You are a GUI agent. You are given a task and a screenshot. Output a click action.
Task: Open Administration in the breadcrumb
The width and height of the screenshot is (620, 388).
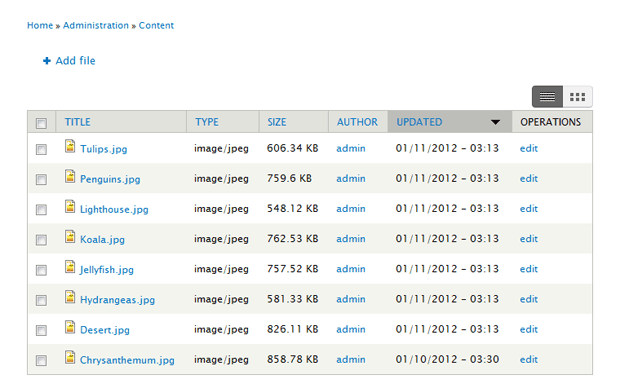pos(96,25)
